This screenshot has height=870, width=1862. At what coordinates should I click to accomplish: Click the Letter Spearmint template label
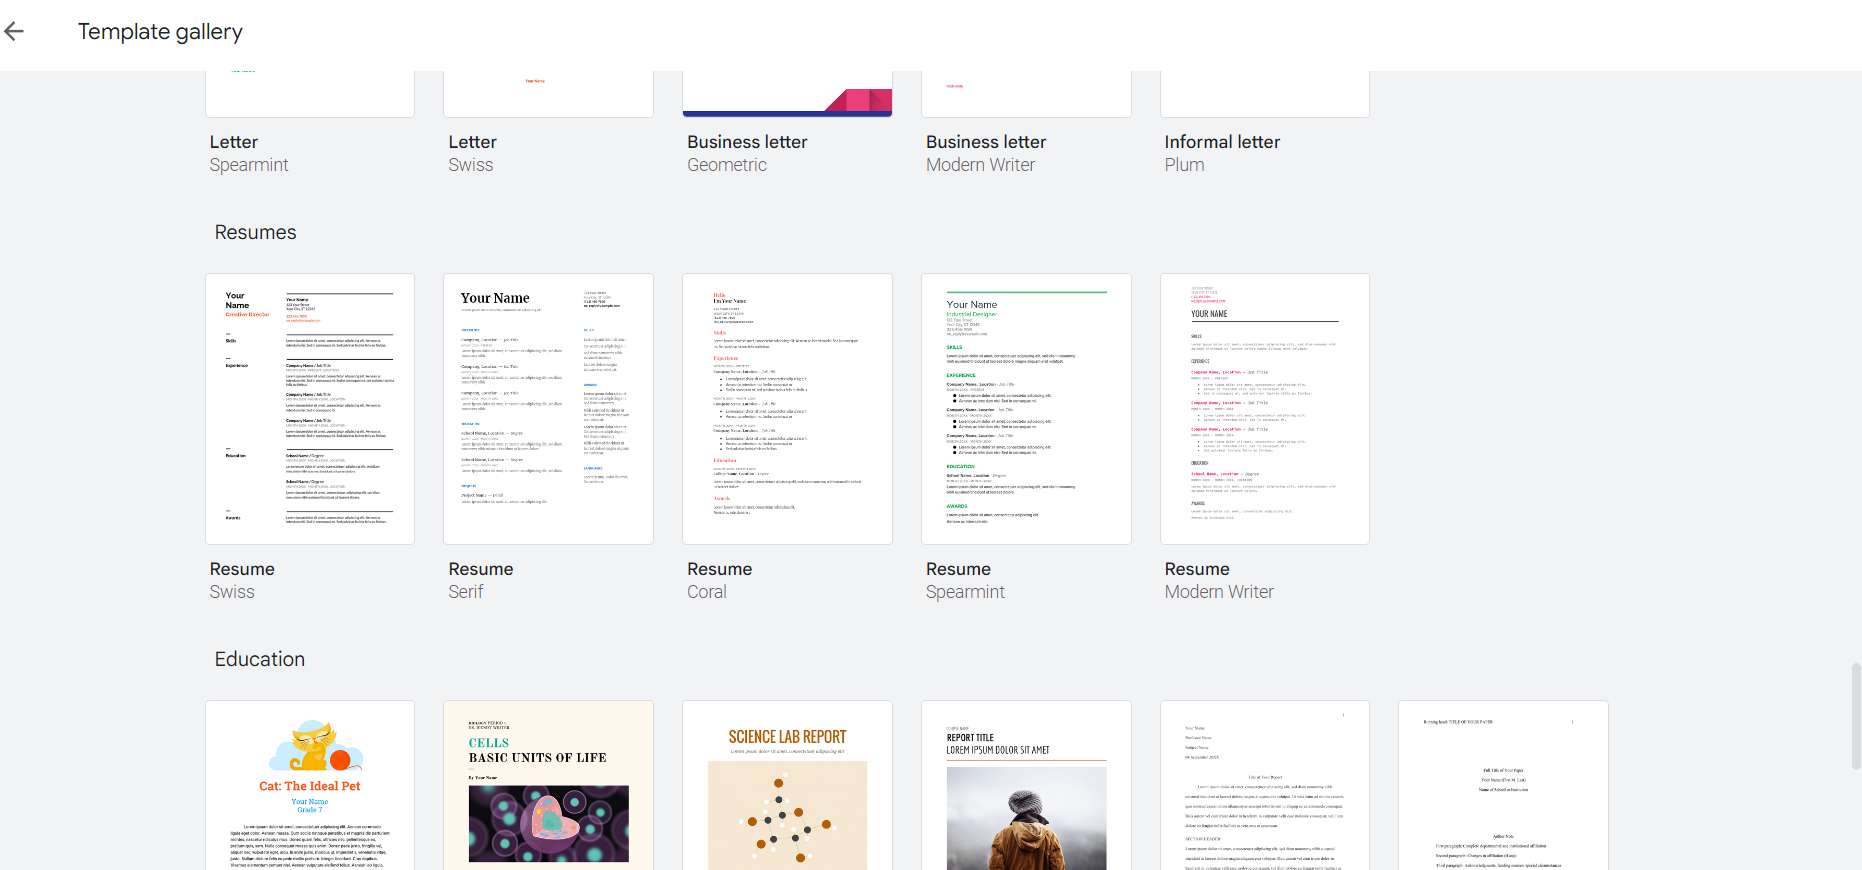tap(249, 153)
